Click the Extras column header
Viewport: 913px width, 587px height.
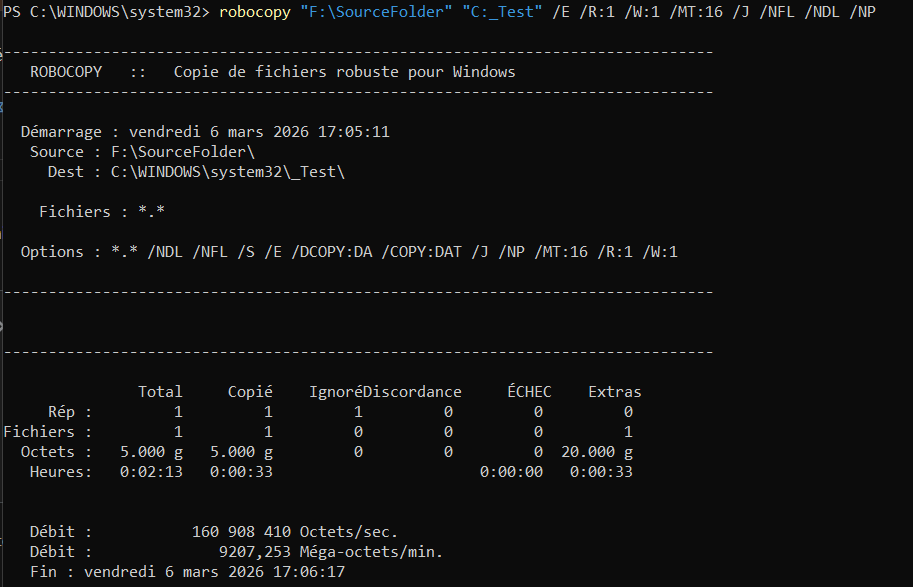pyautogui.click(x=614, y=392)
